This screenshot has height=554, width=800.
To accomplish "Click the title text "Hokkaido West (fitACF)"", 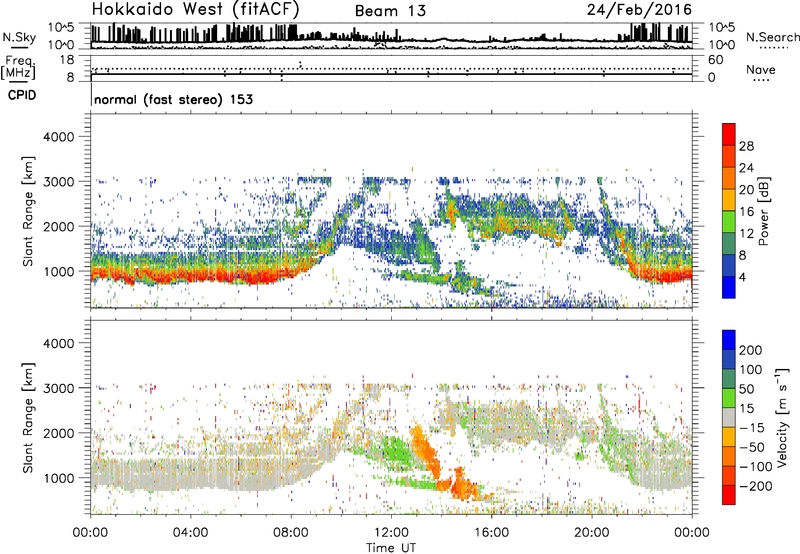I will point(195,9).
